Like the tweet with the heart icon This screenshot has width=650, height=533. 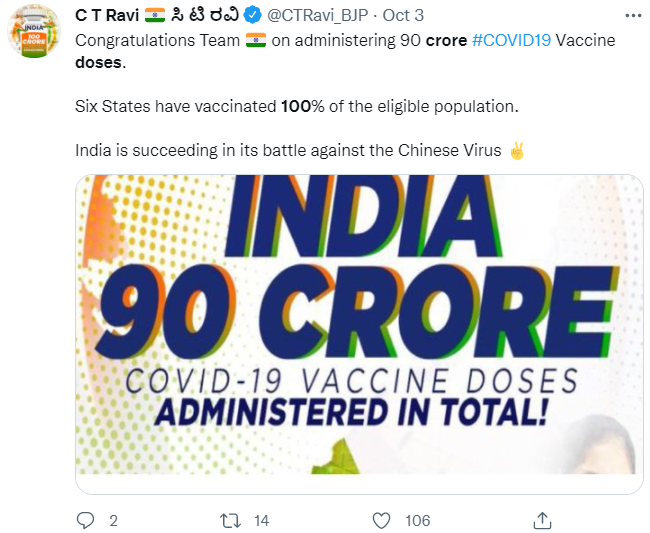point(381,520)
